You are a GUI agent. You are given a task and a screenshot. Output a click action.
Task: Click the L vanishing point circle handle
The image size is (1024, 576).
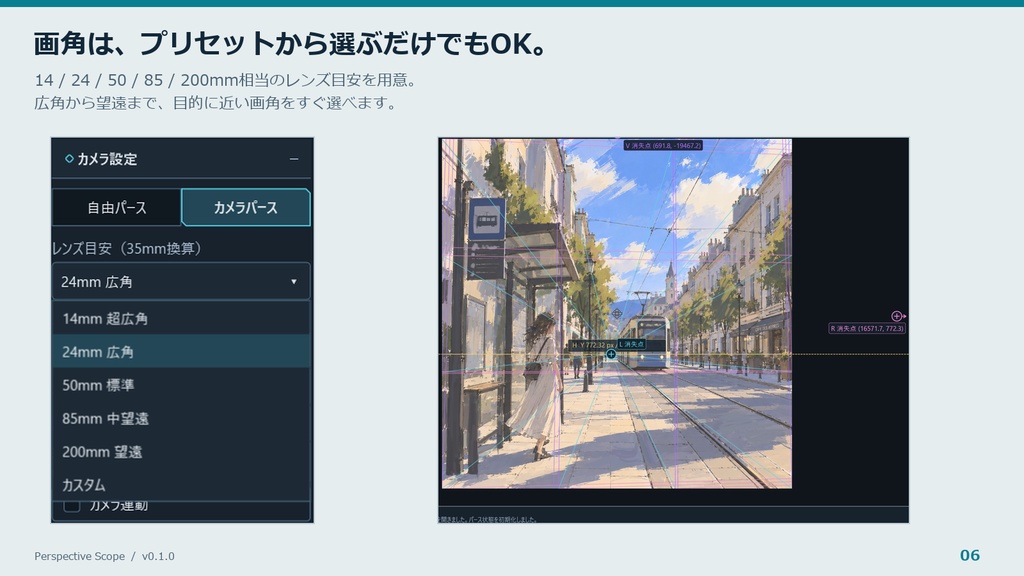(x=611, y=355)
